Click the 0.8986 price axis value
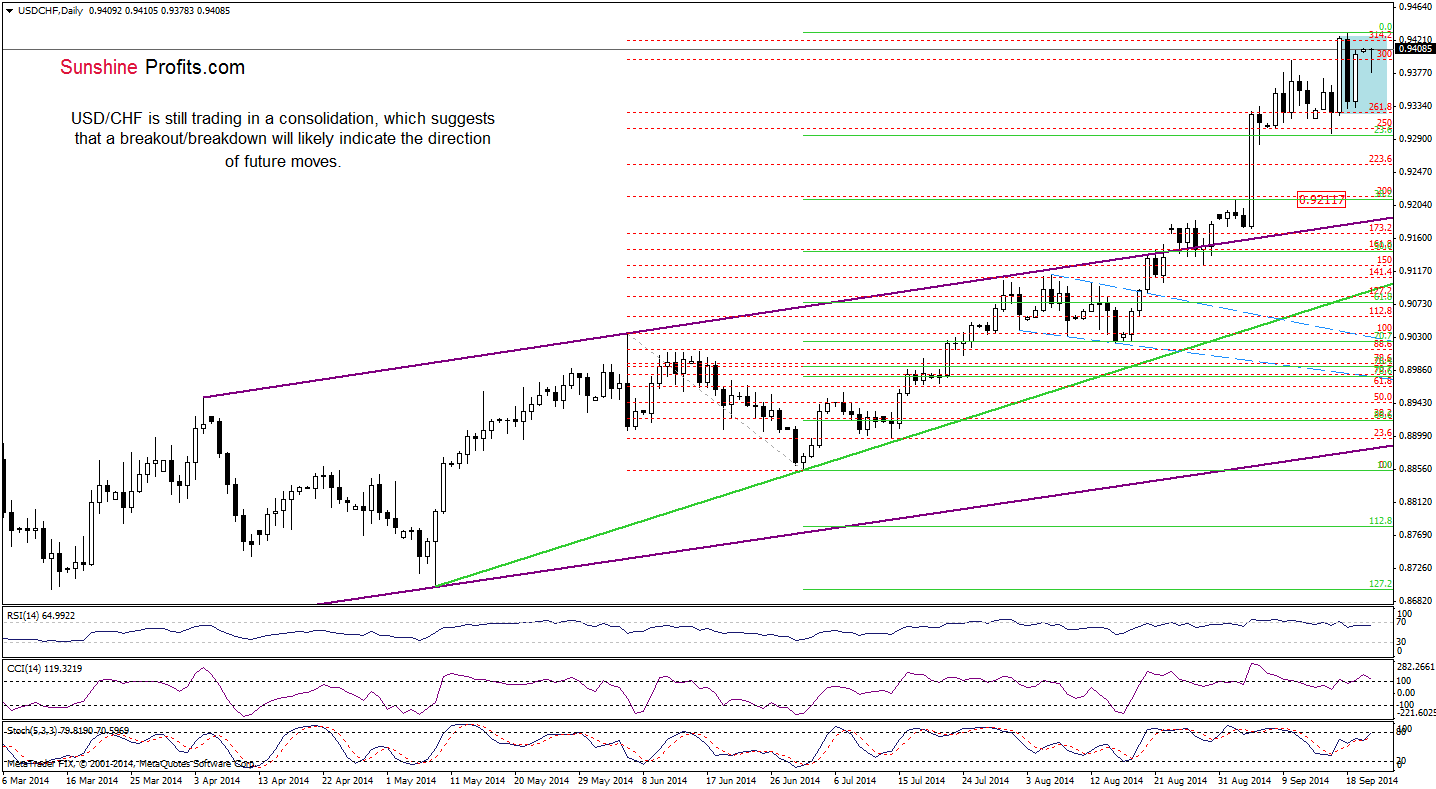Viewport: 1436px width, 789px height. coord(1414,369)
